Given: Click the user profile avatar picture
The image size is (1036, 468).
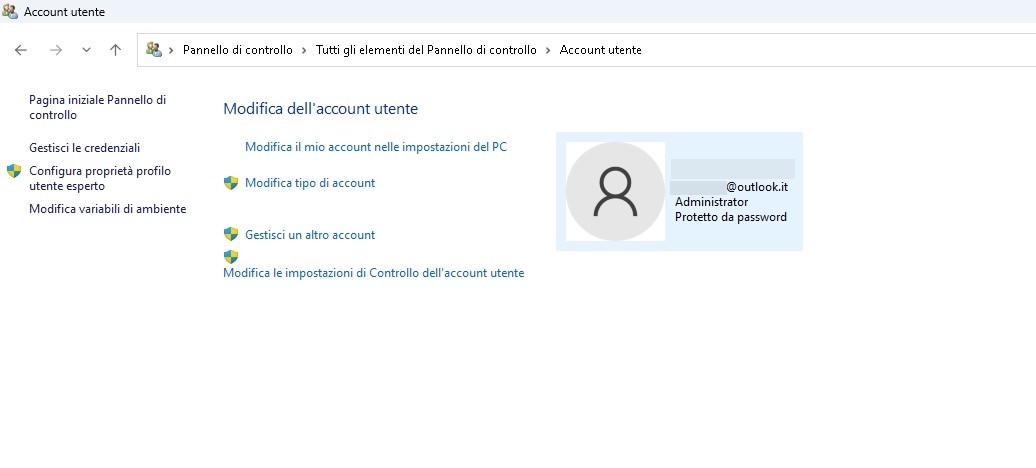Looking at the screenshot, I should point(615,192).
